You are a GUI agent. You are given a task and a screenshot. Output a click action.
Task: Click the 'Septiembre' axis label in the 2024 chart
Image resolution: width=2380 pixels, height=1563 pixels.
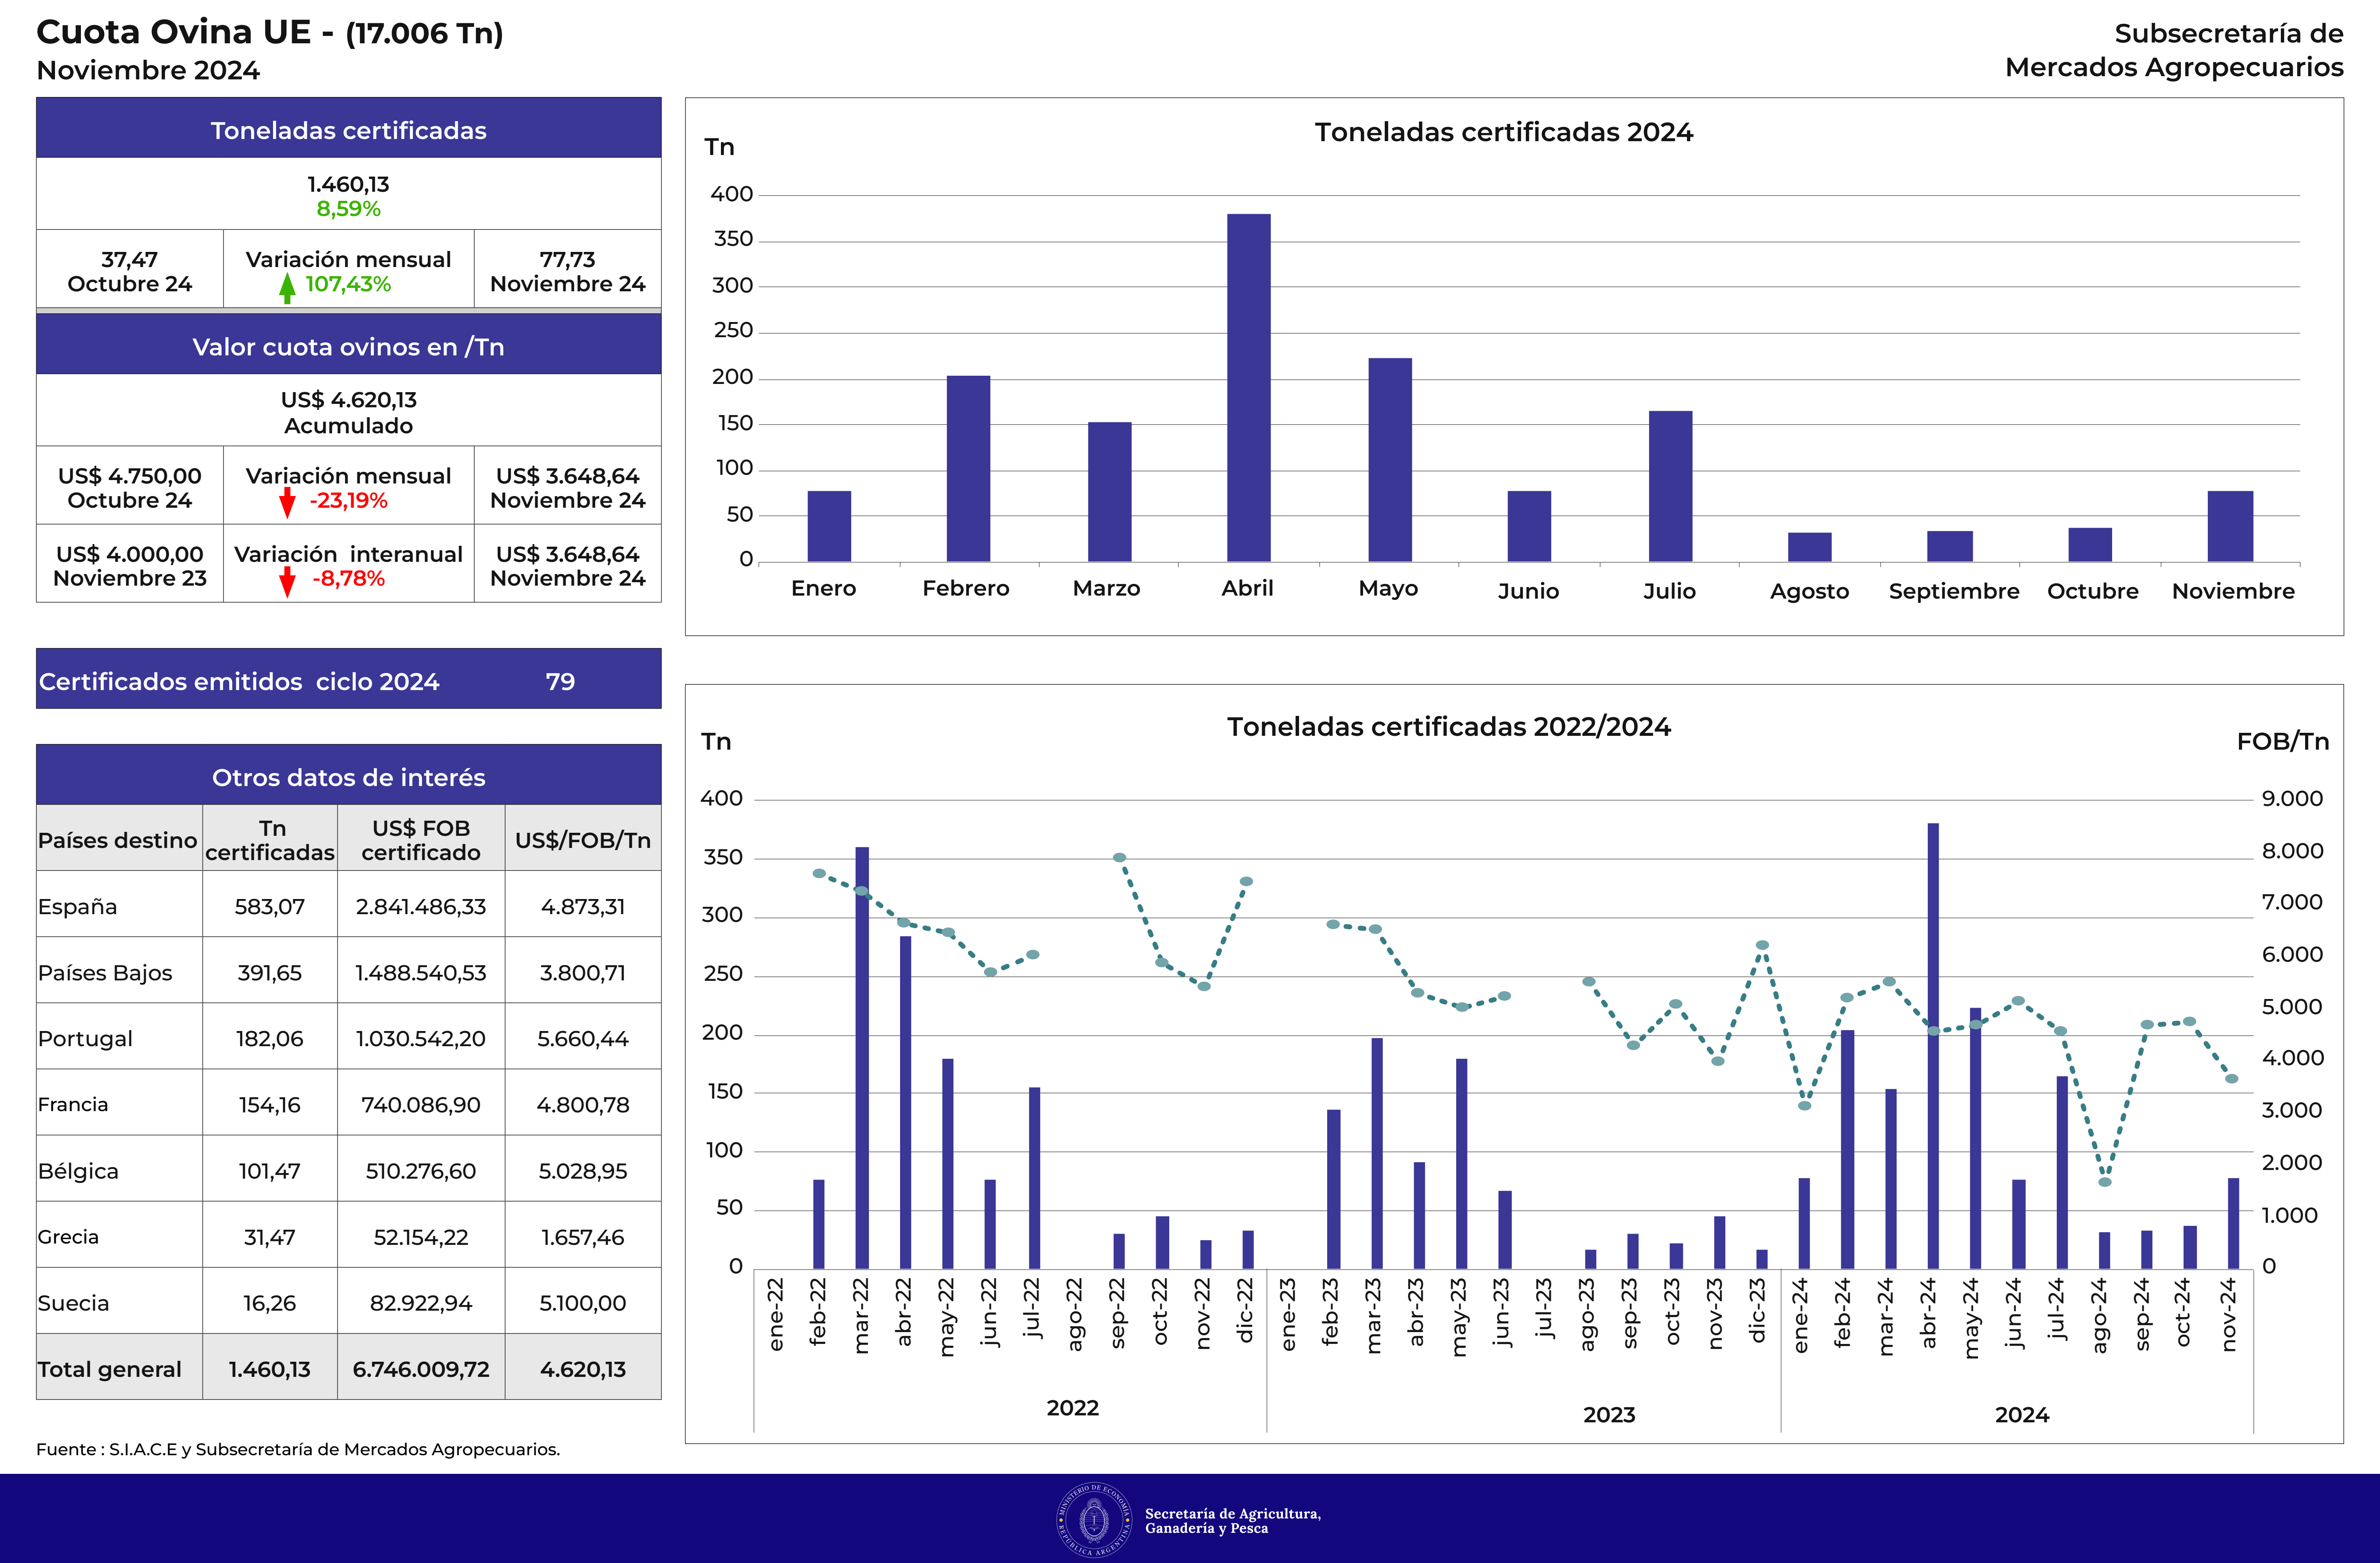(1954, 592)
